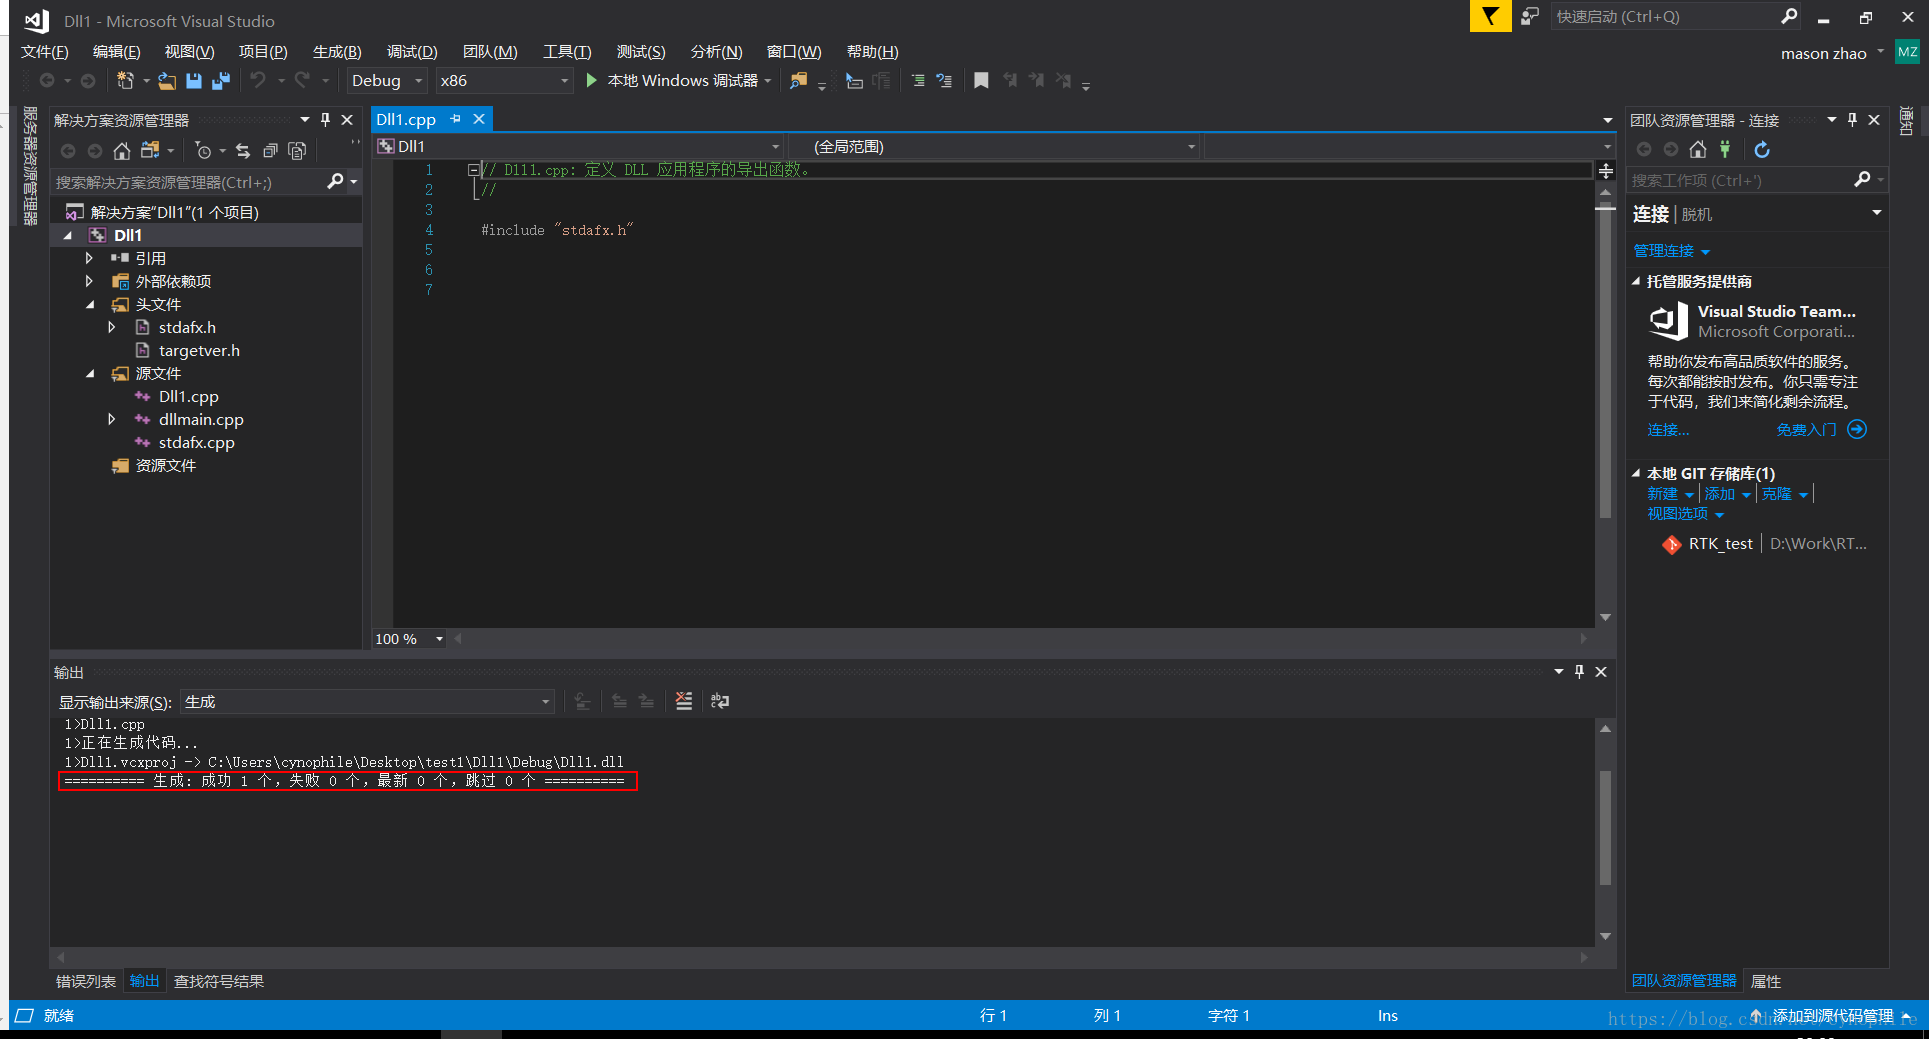Expand the dllmain.cpp tree node
Screen dimensions: 1929x1039
pos(112,419)
